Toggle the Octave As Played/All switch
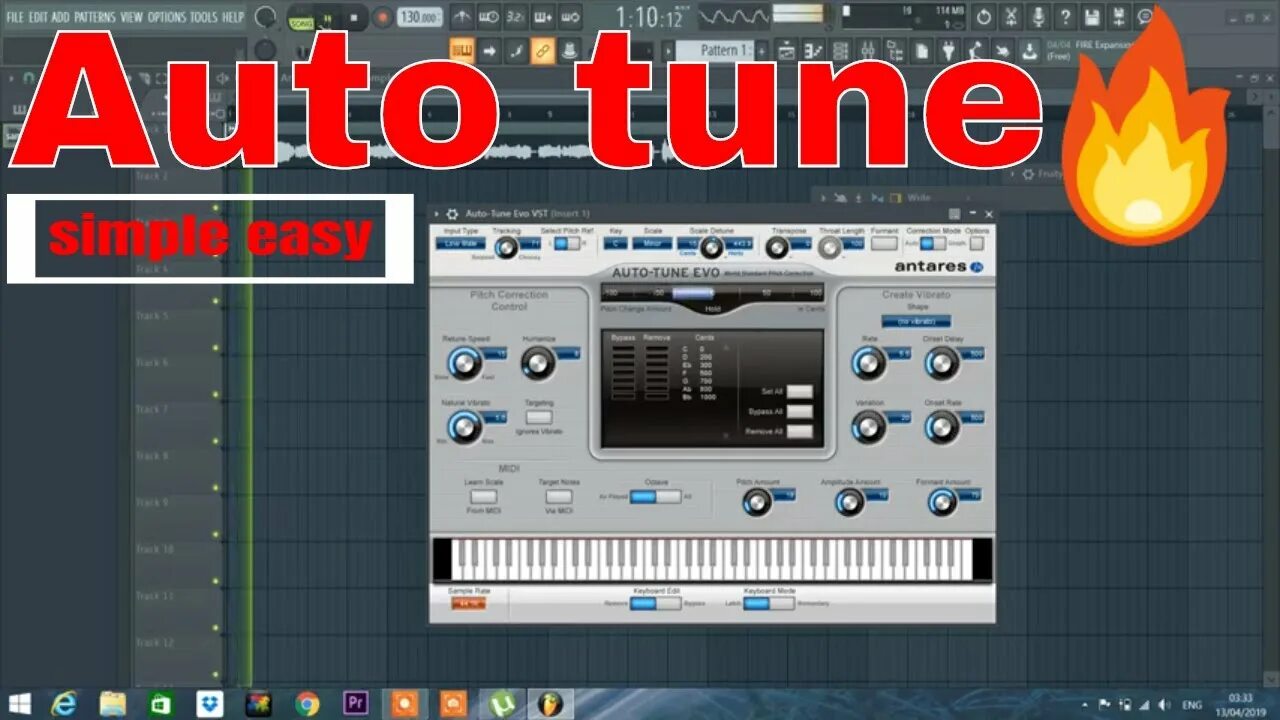Screen dimensions: 1280x720 pyautogui.click(x=655, y=496)
